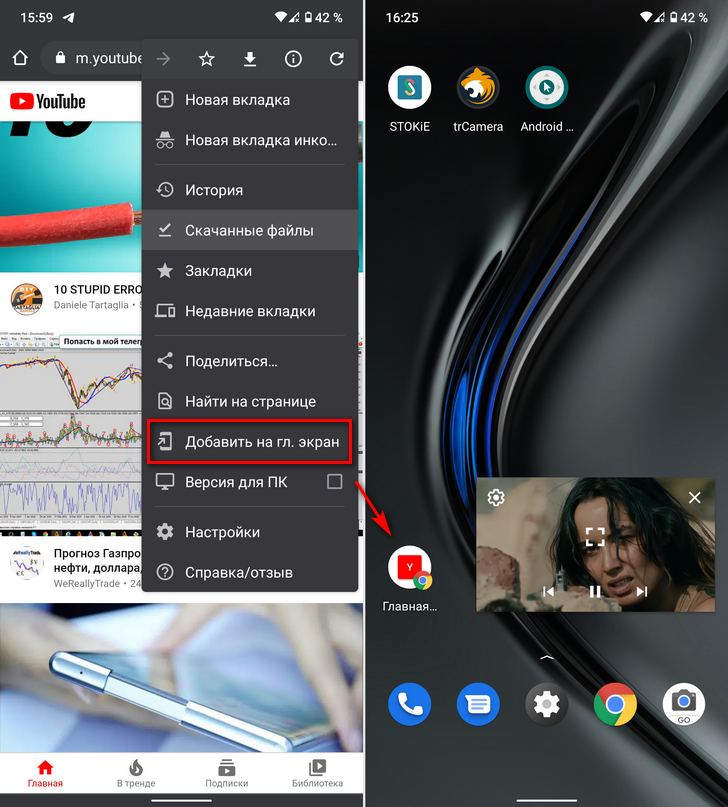This screenshot has width=728, height=807.
Task: Tap the m.youtube address bar
Action: click(x=93, y=58)
